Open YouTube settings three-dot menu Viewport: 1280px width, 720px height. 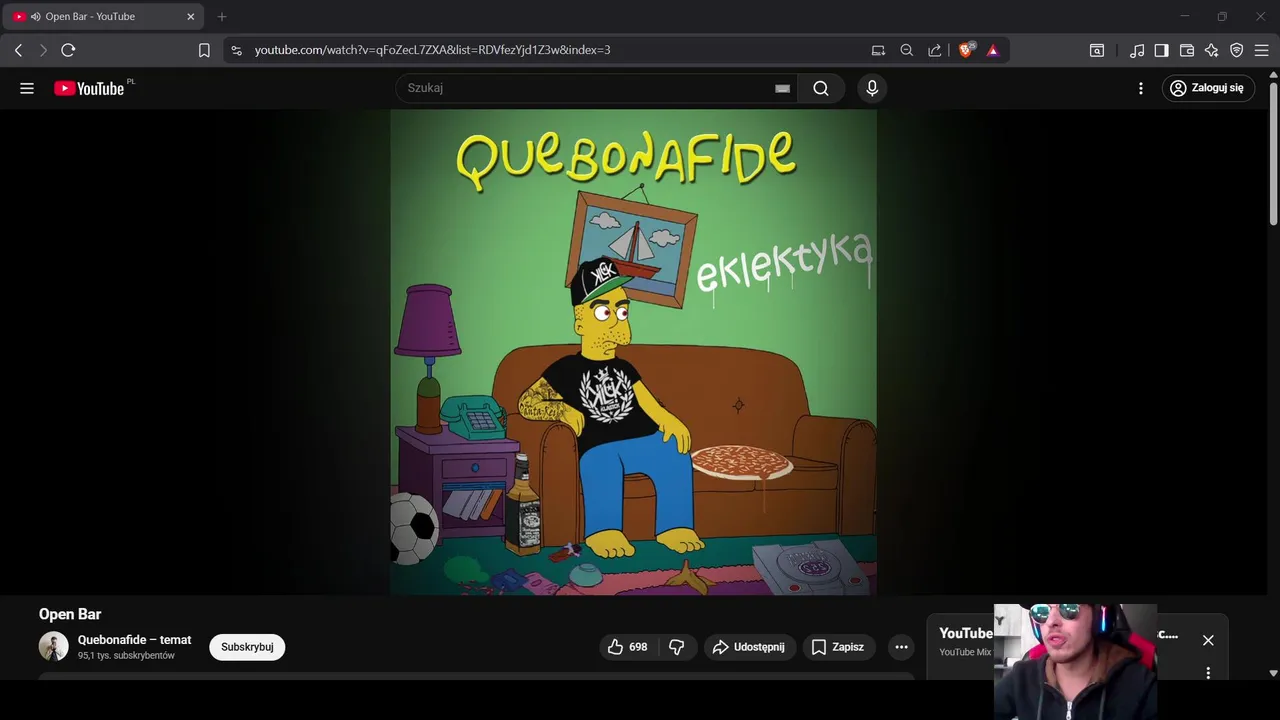pyautogui.click(x=1141, y=88)
